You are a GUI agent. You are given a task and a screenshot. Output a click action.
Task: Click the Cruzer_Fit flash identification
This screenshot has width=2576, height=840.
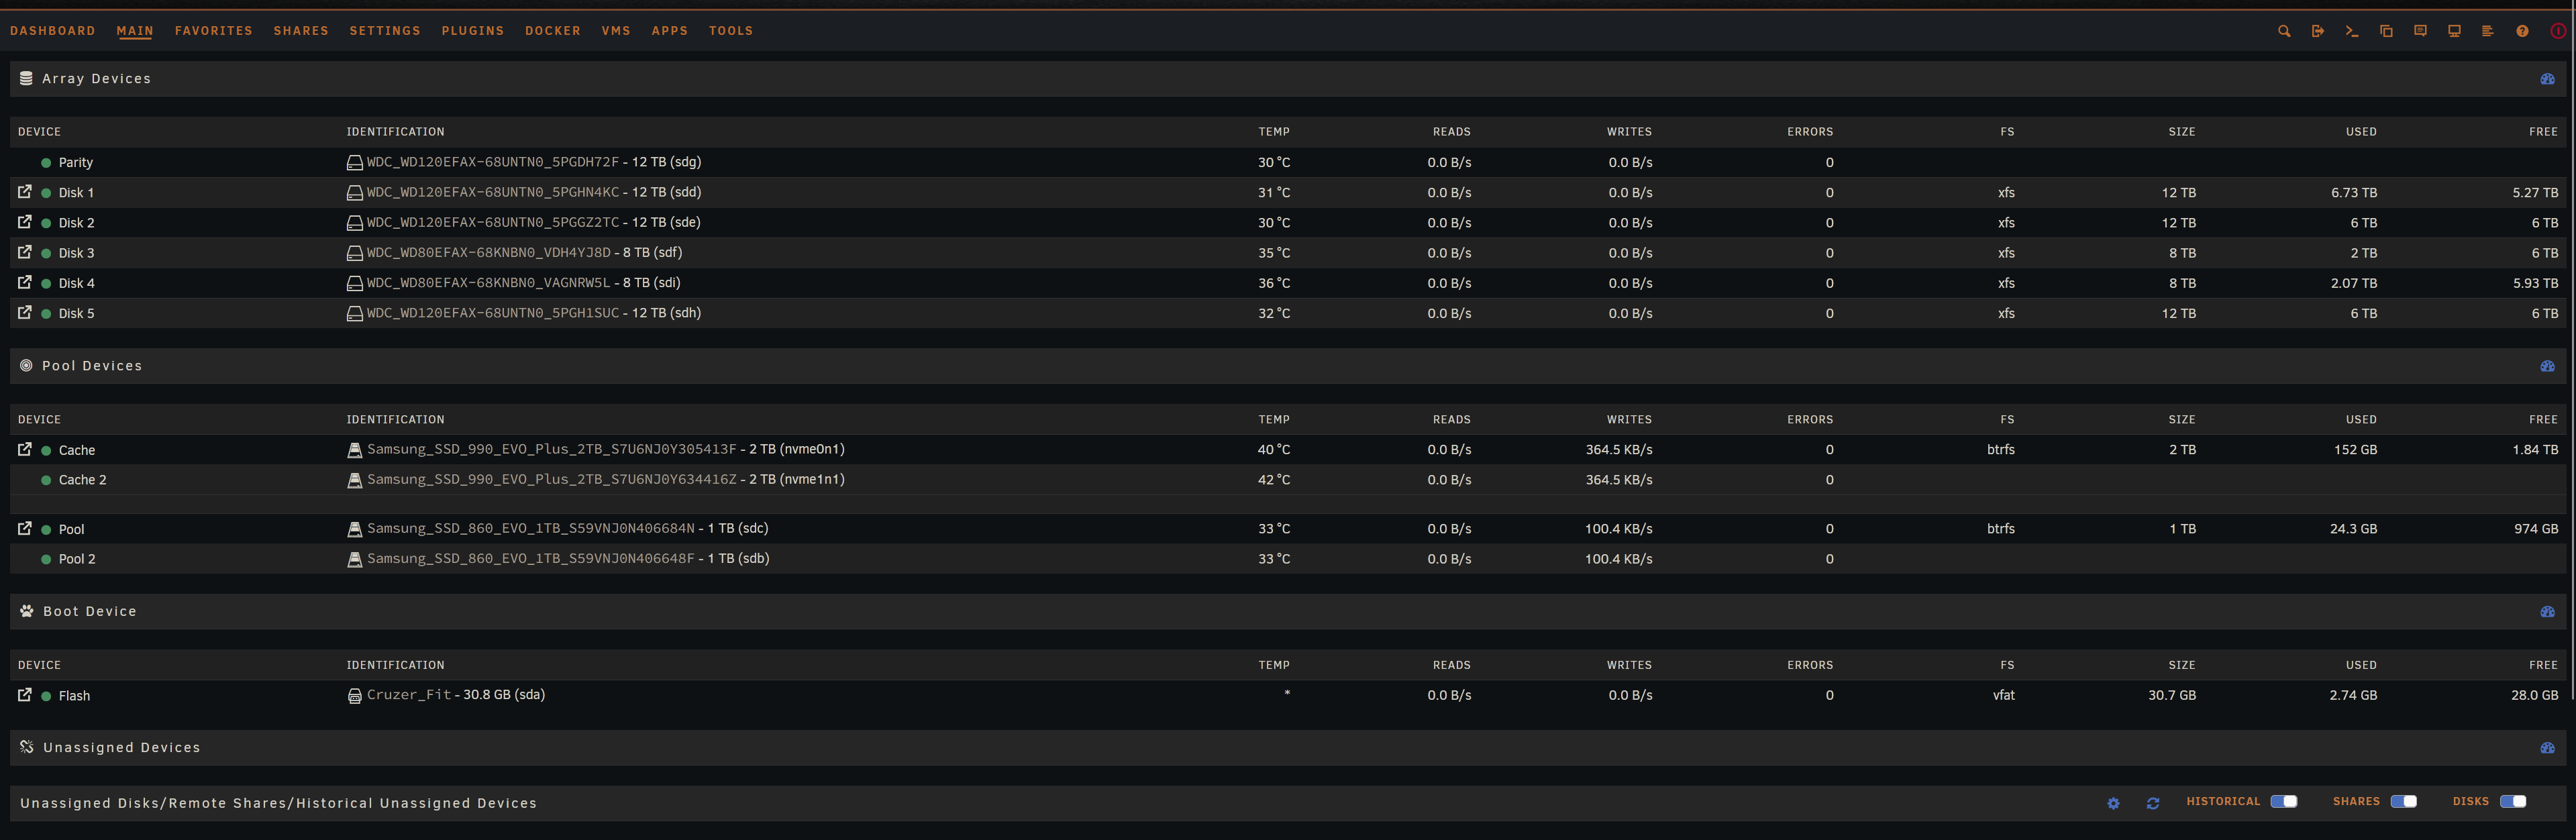(x=409, y=695)
